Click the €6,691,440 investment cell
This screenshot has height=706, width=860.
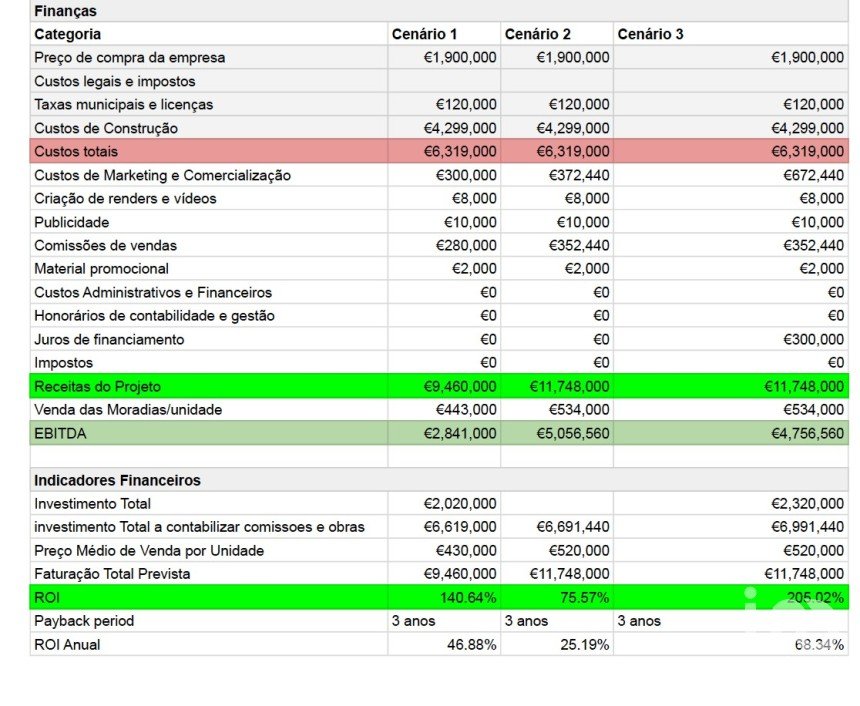point(573,527)
